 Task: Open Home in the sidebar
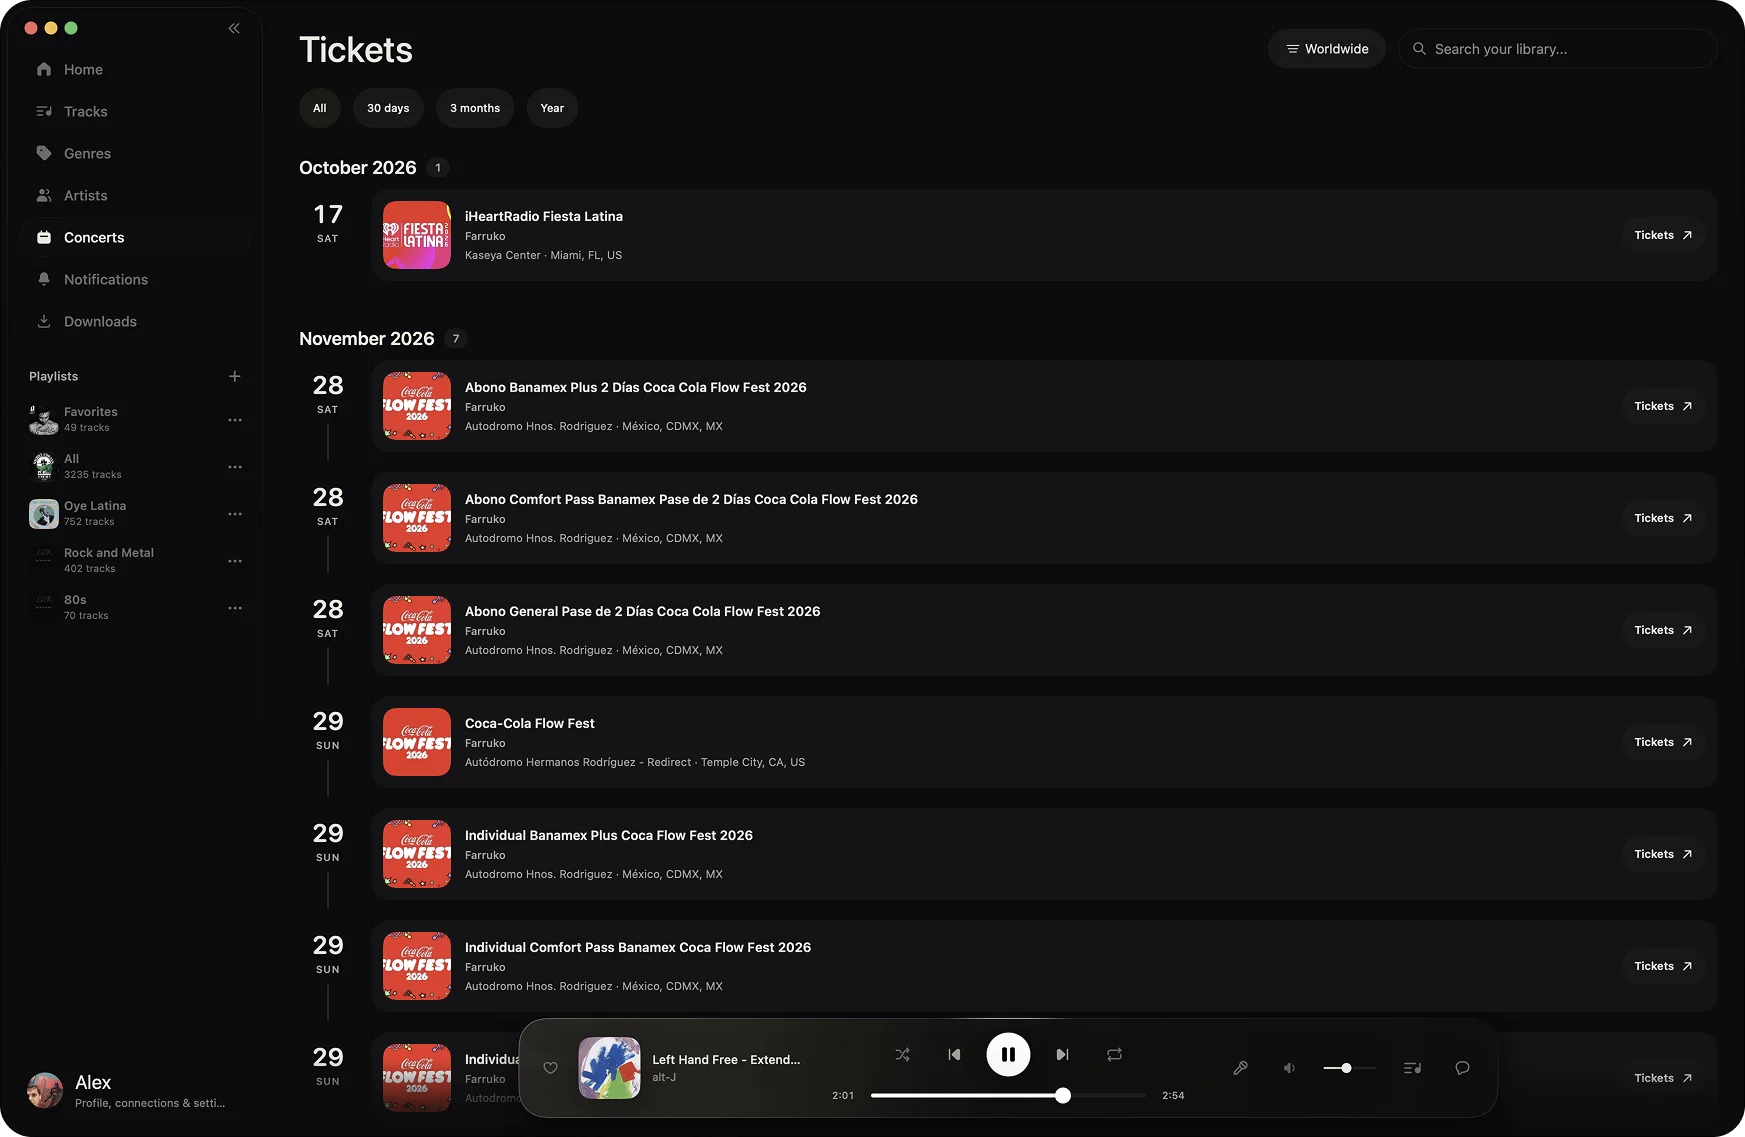coord(135,69)
